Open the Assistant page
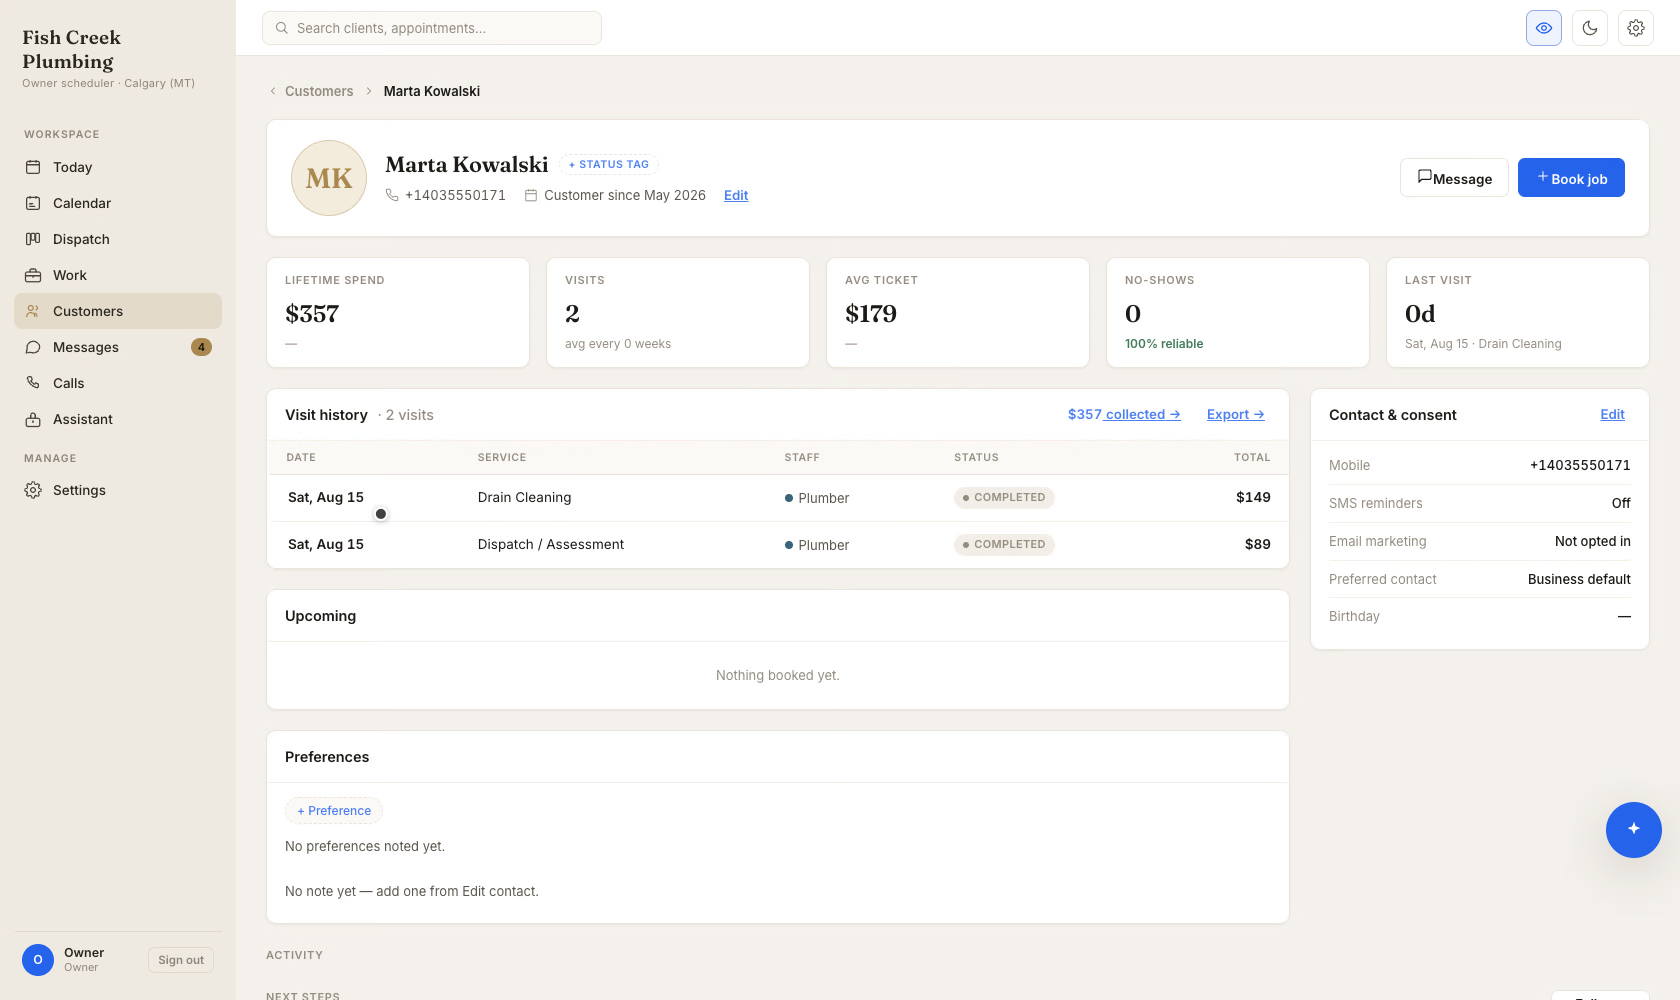The width and height of the screenshot is (1680, 1000). [x=118, y=419]
